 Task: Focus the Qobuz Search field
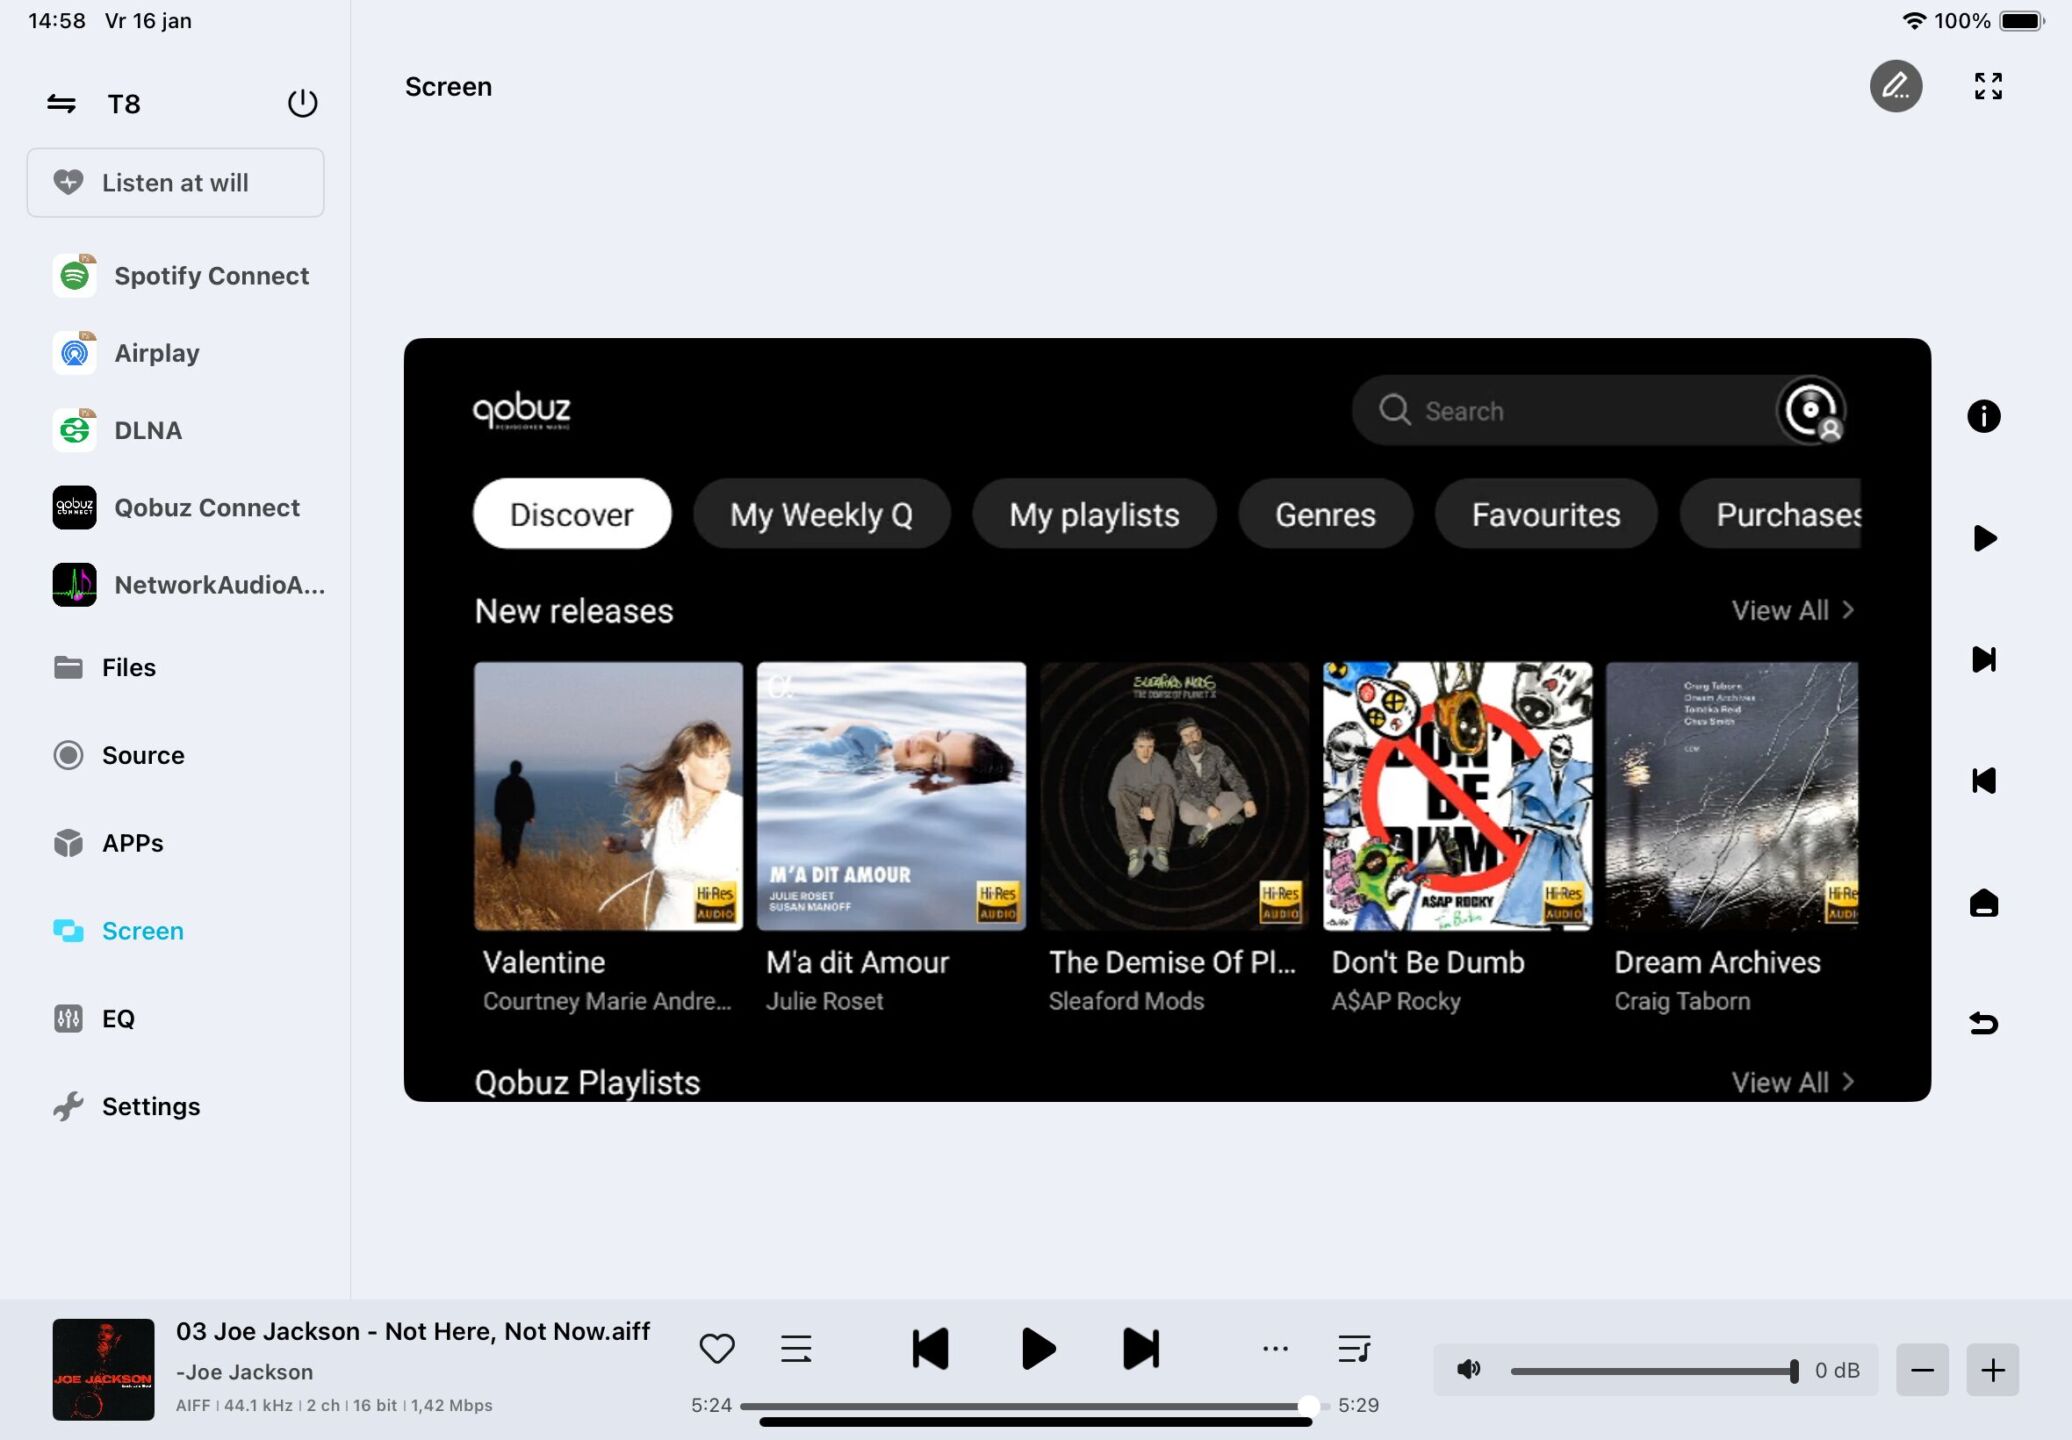(1565, 410)
